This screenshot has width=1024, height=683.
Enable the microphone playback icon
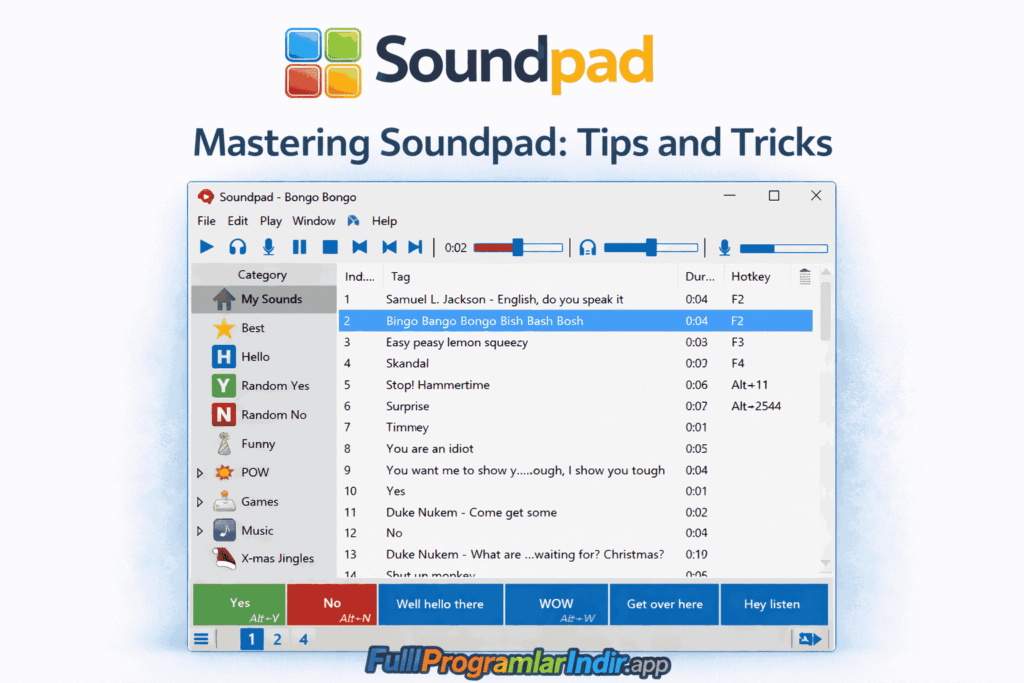(268, 247)
